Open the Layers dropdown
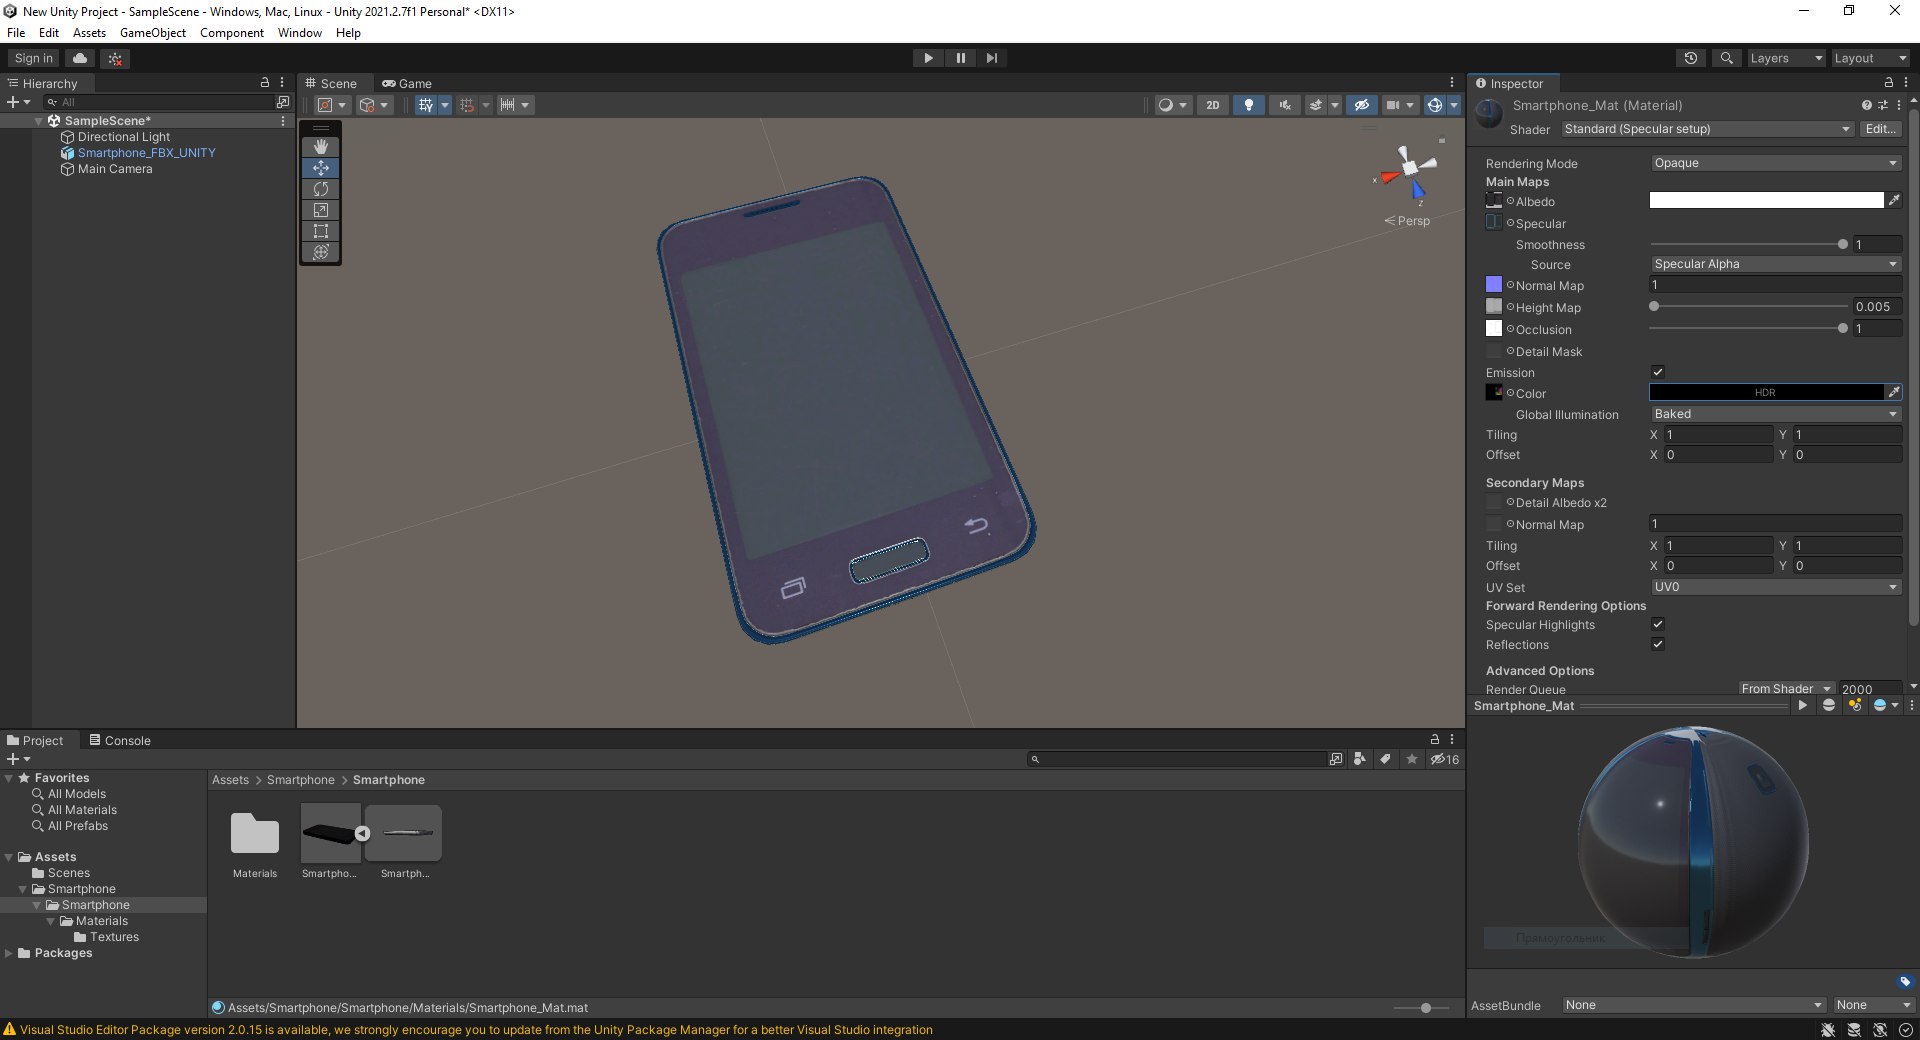Viewport: 1920px width, 1040px height. tap(1785, 58)
